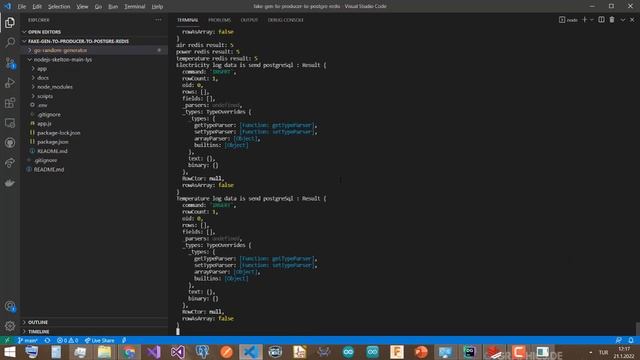Open the Manage gear menu

pyautogui.click(x=10, y=326)
